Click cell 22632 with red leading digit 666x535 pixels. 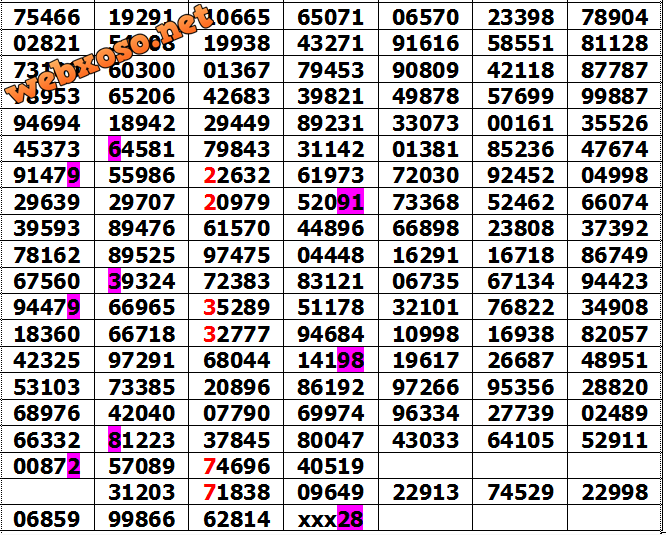(236, 177)
